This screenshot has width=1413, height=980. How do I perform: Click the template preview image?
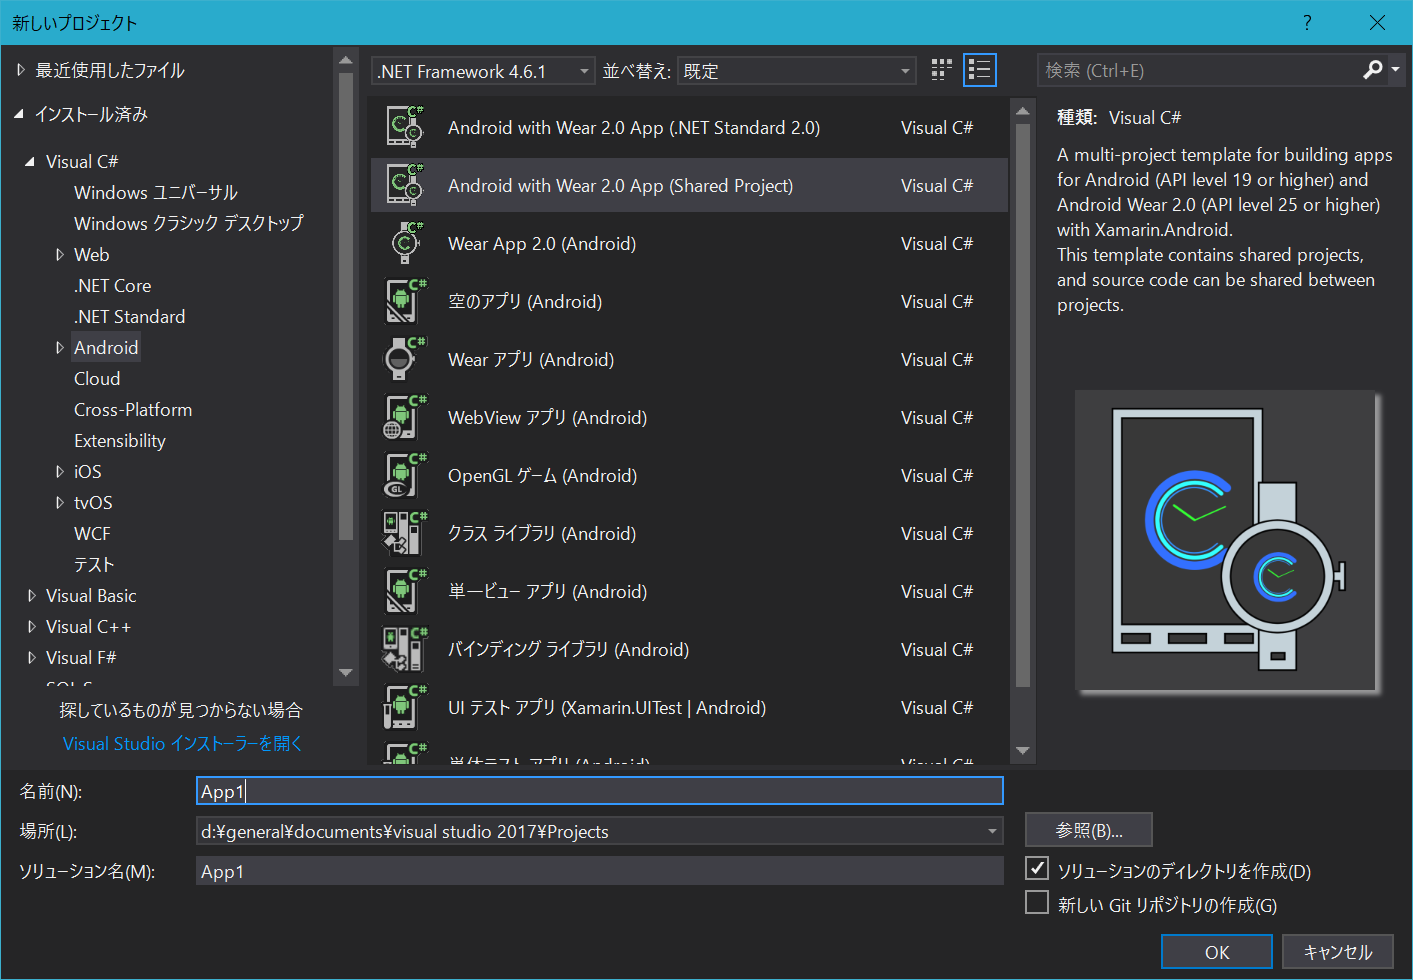coord(1227,541)
